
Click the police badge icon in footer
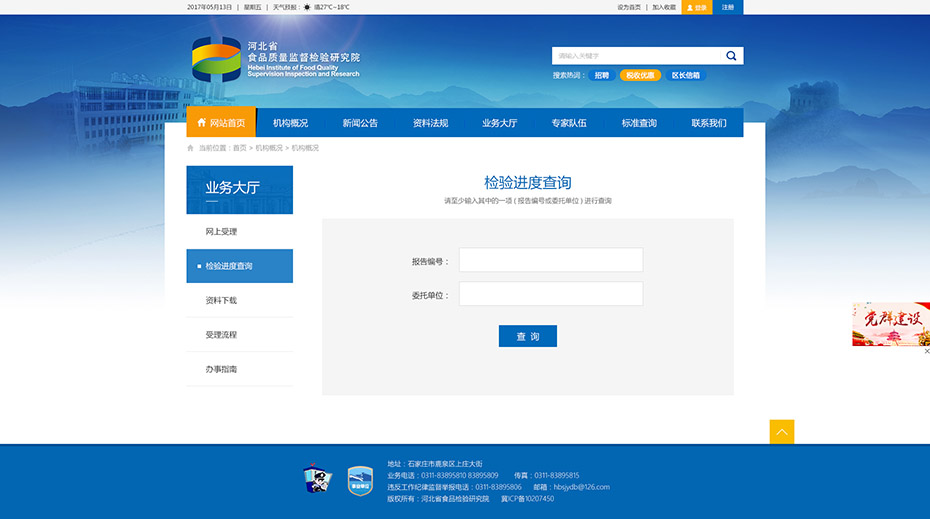[x=314, y=480]
